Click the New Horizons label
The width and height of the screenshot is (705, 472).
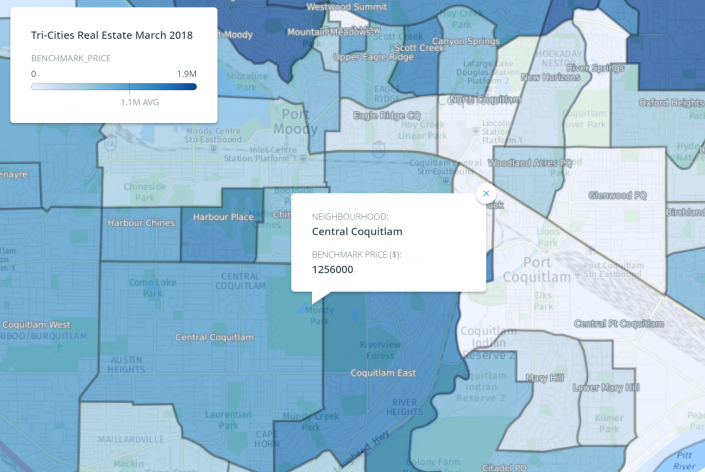point(550,77)
